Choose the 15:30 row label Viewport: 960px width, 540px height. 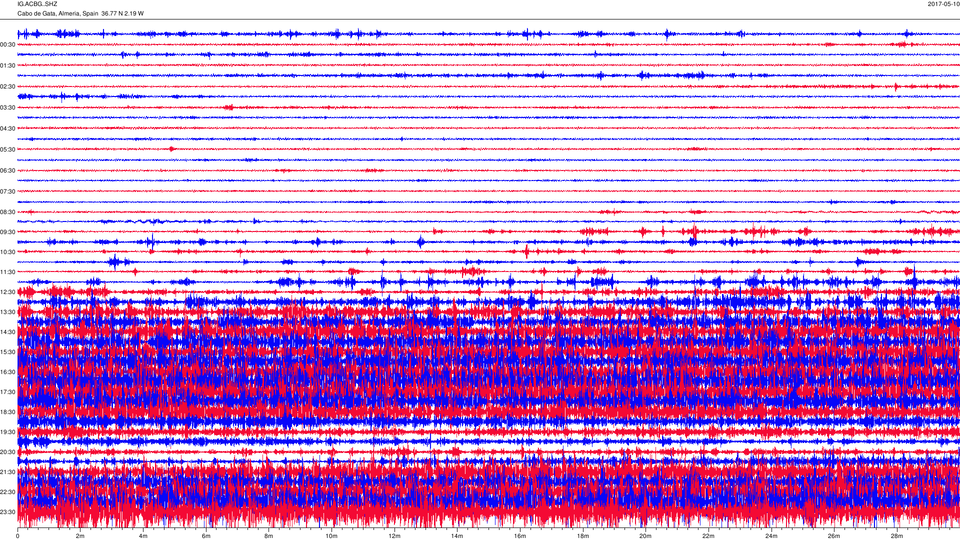click(x=8, y=352)
